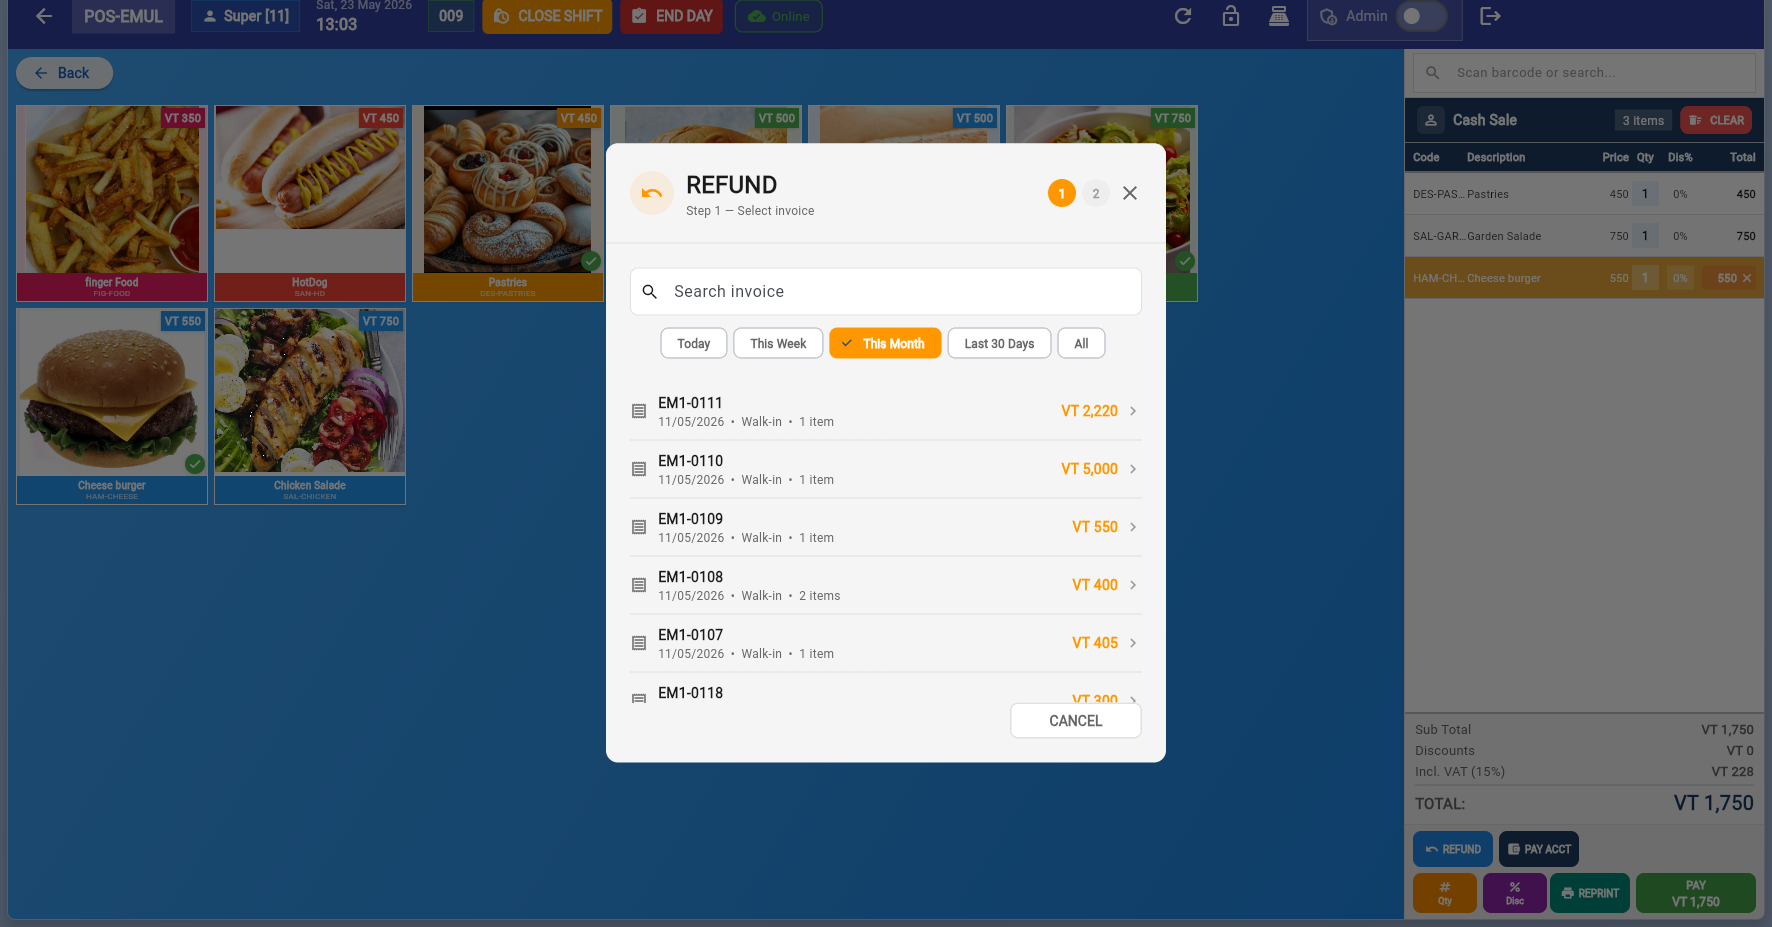The width and height of the screenshot is (1772, 927).
Task: Open invoice EM1-0111
Action: [886, 411]
